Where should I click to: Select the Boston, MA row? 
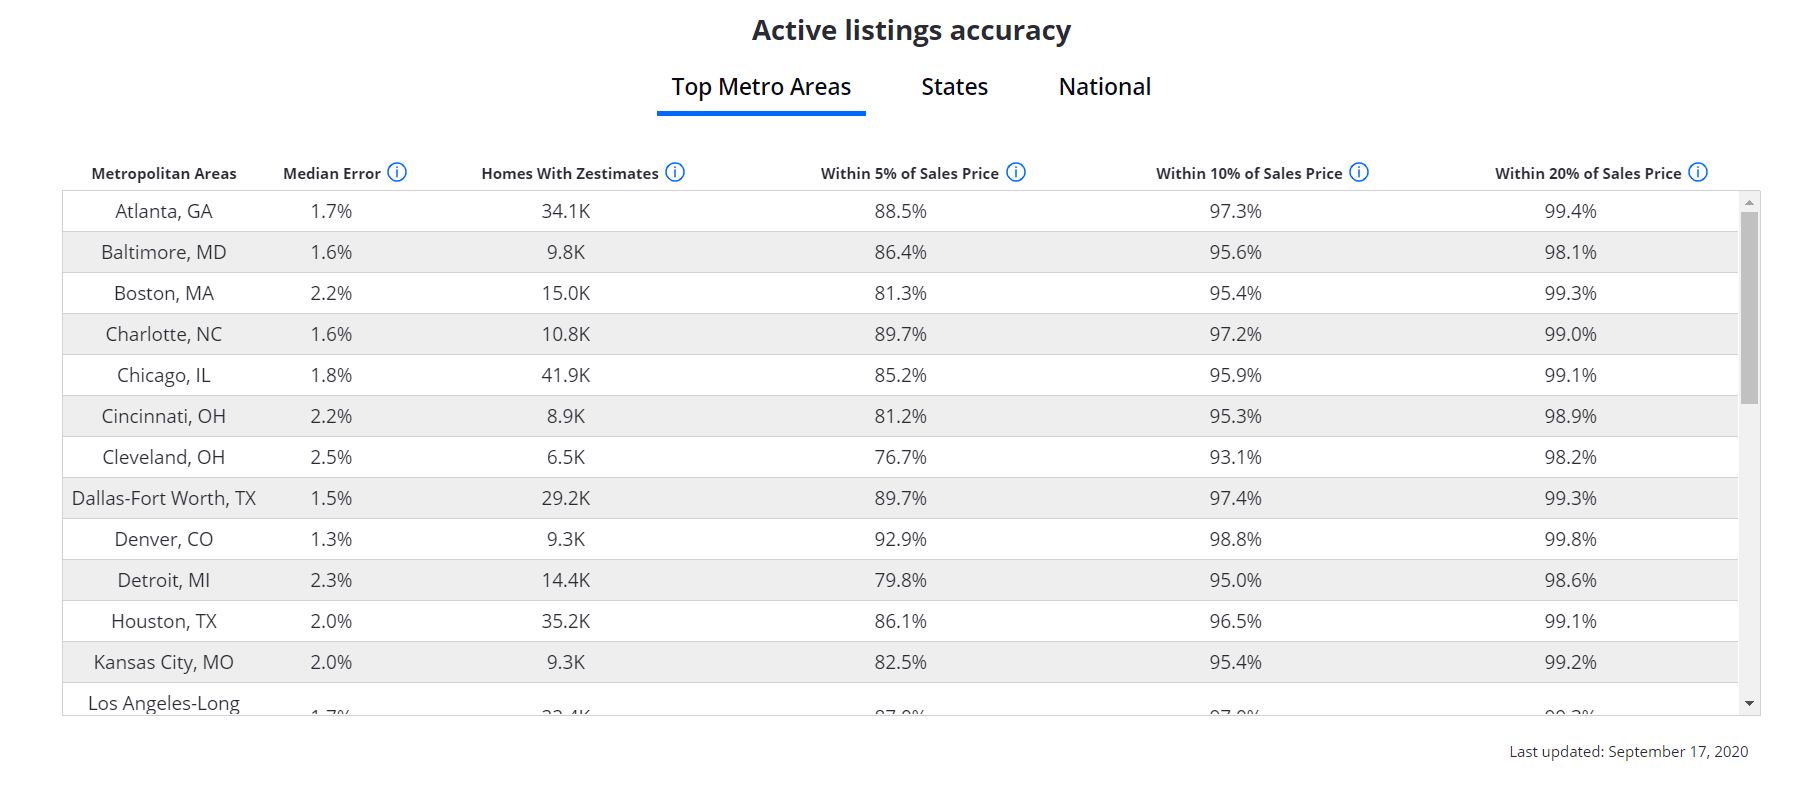coord(164,293)
